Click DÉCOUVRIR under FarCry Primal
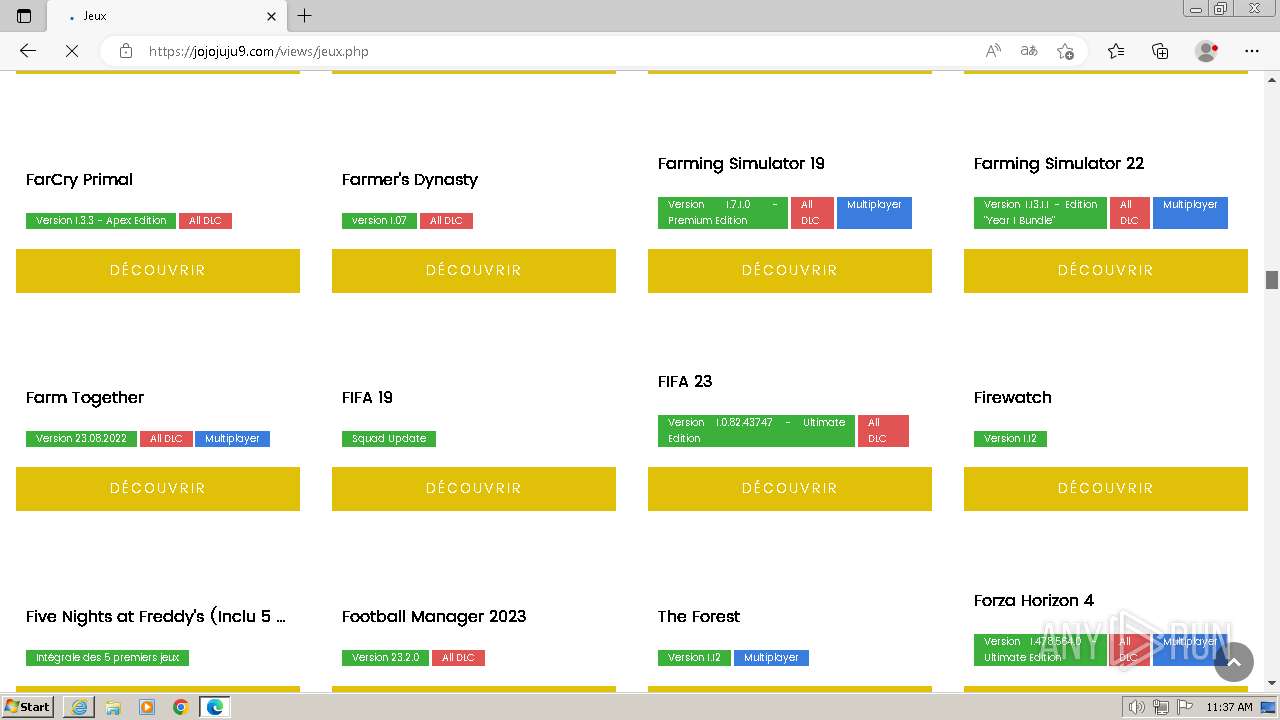Viewport: 1280px width, 720px height. click(x=158, y=271)
